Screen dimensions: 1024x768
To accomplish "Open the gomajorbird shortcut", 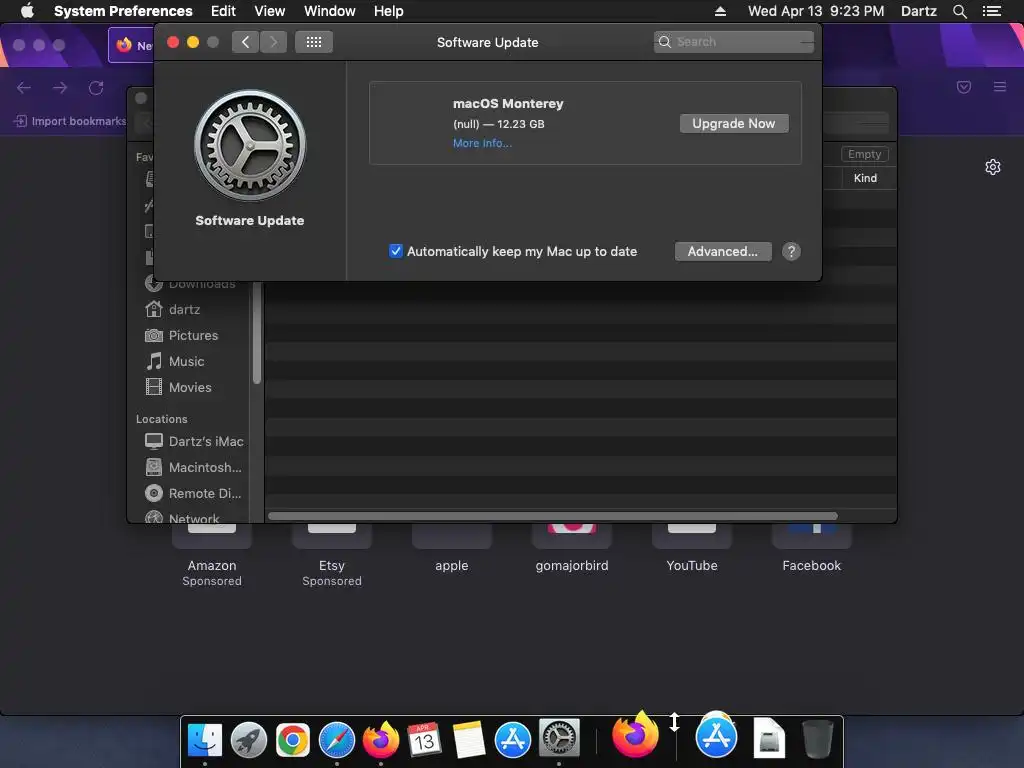I will [571, 549].
